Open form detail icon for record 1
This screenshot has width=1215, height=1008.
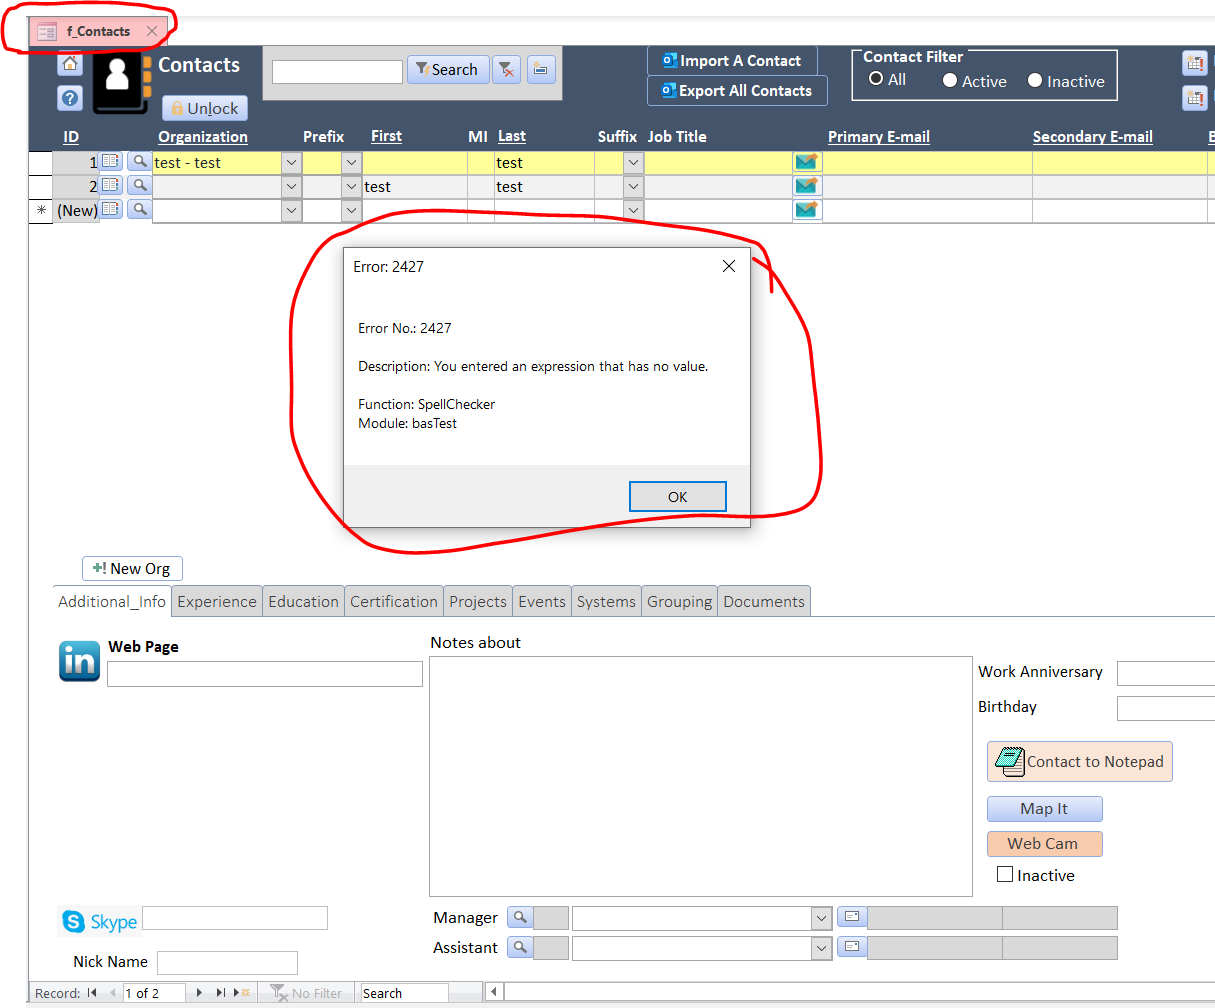tap(111, 161)
